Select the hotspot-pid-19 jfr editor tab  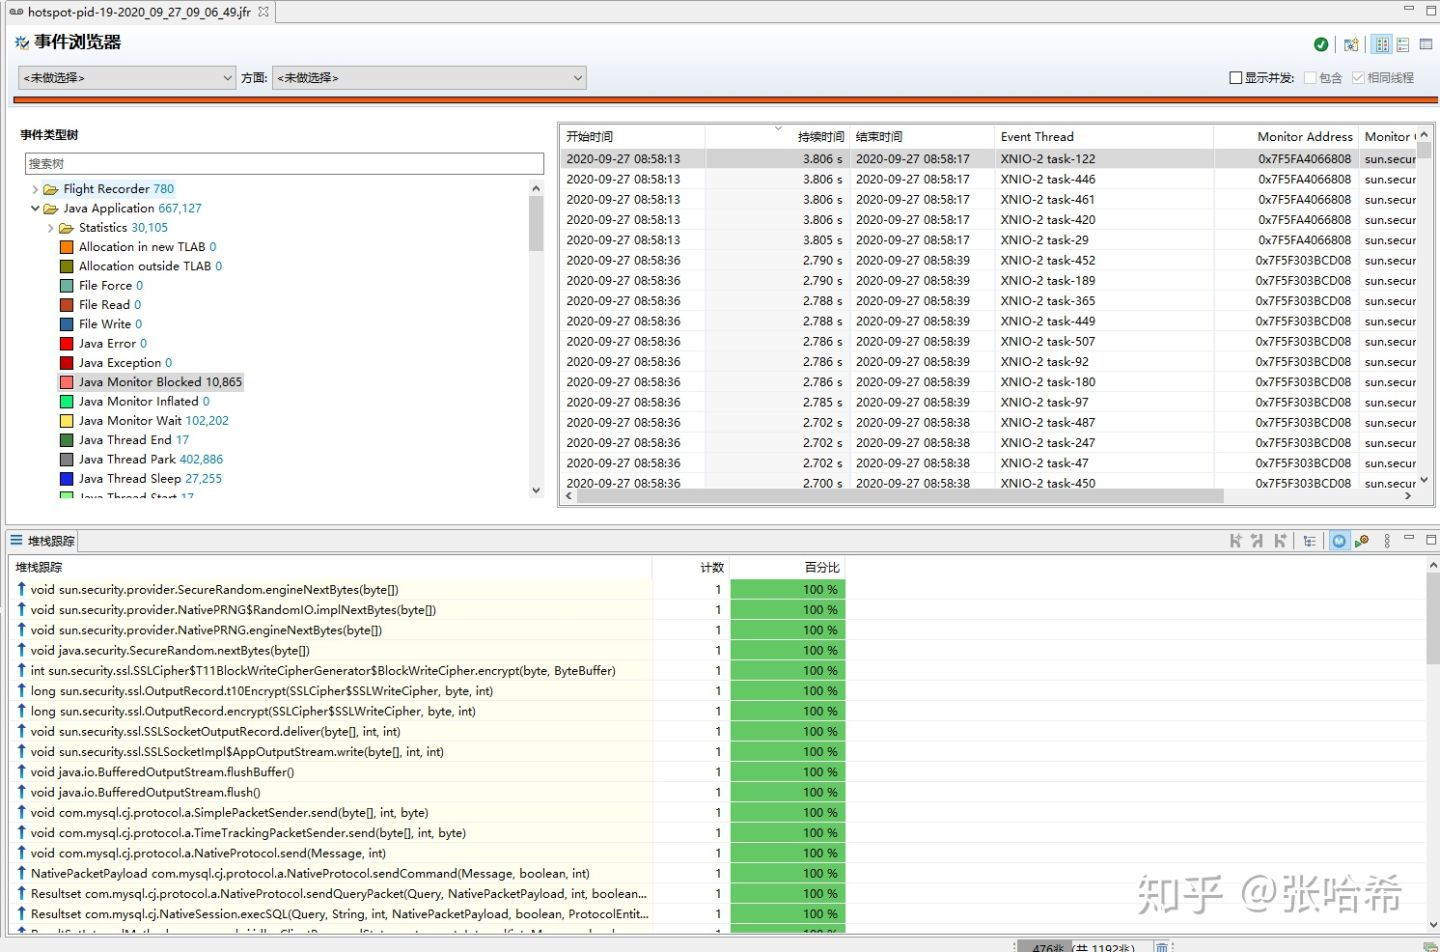[139, 12]
